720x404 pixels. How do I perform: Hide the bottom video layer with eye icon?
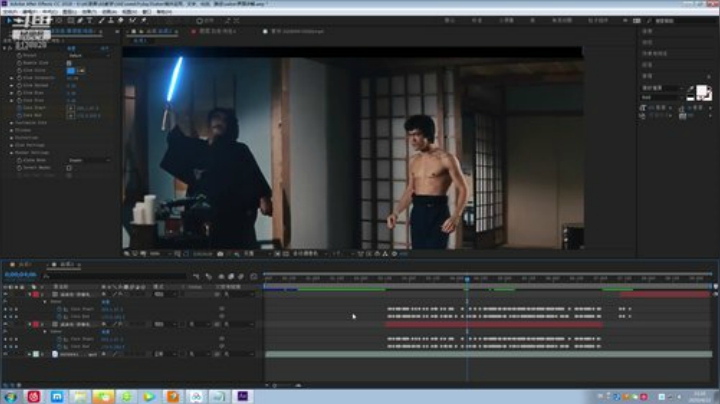click(x=6, y=354)
